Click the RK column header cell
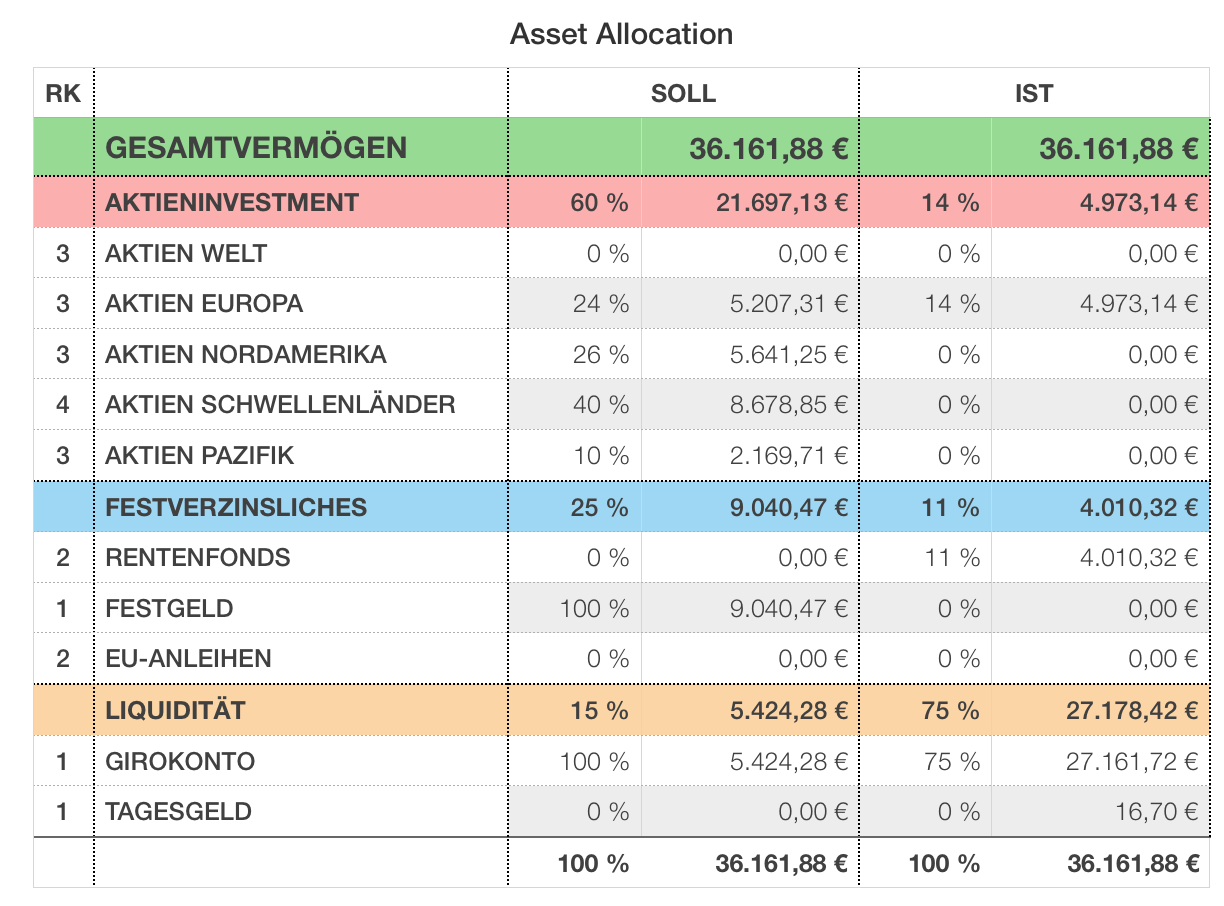The height and width of the screenshot is (906, 1224). click(x=63, y=94)
